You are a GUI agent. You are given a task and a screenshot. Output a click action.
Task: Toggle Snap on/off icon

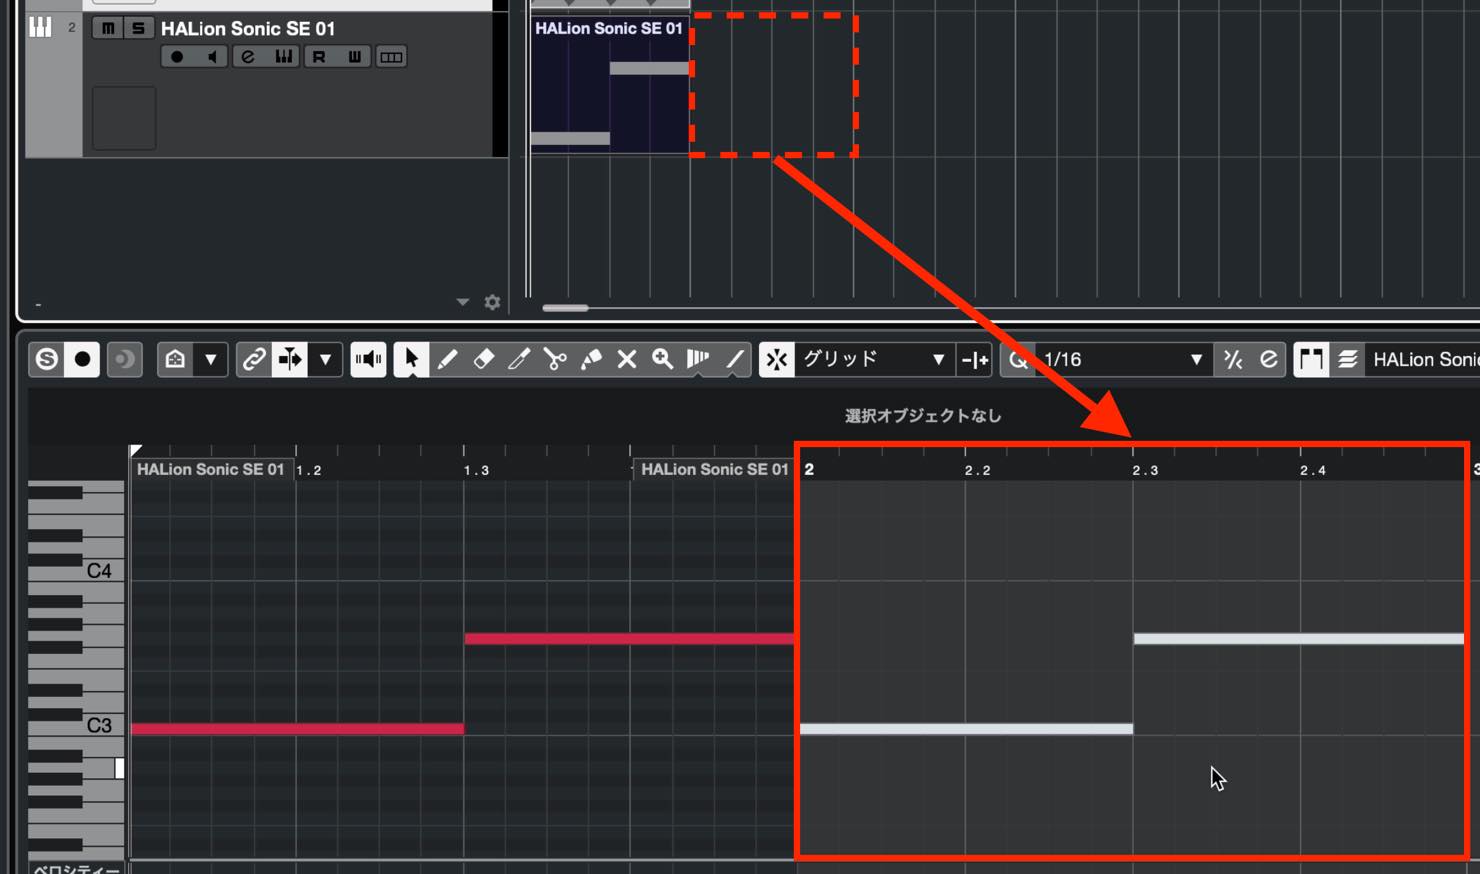(777, 359)
